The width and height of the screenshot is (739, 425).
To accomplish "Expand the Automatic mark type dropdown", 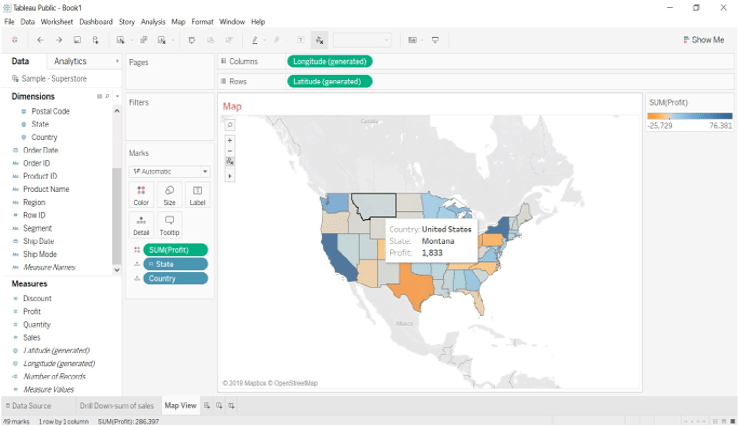I will 169,171.
